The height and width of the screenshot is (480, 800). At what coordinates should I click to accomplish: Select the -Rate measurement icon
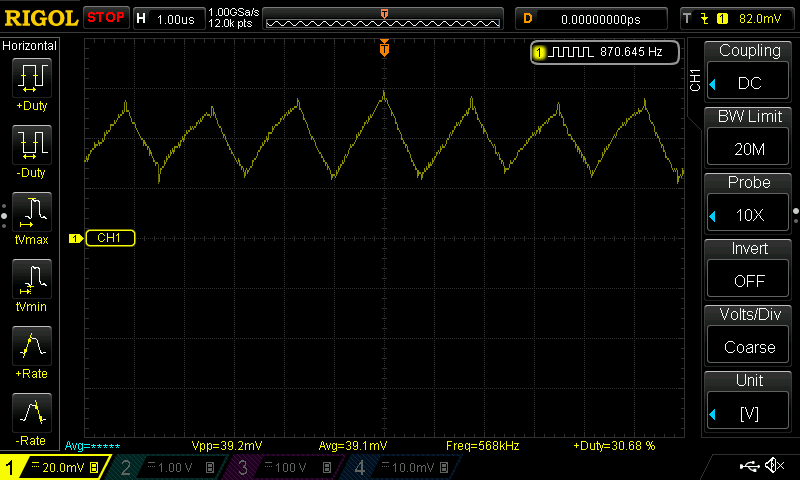[x=32, y=413]
